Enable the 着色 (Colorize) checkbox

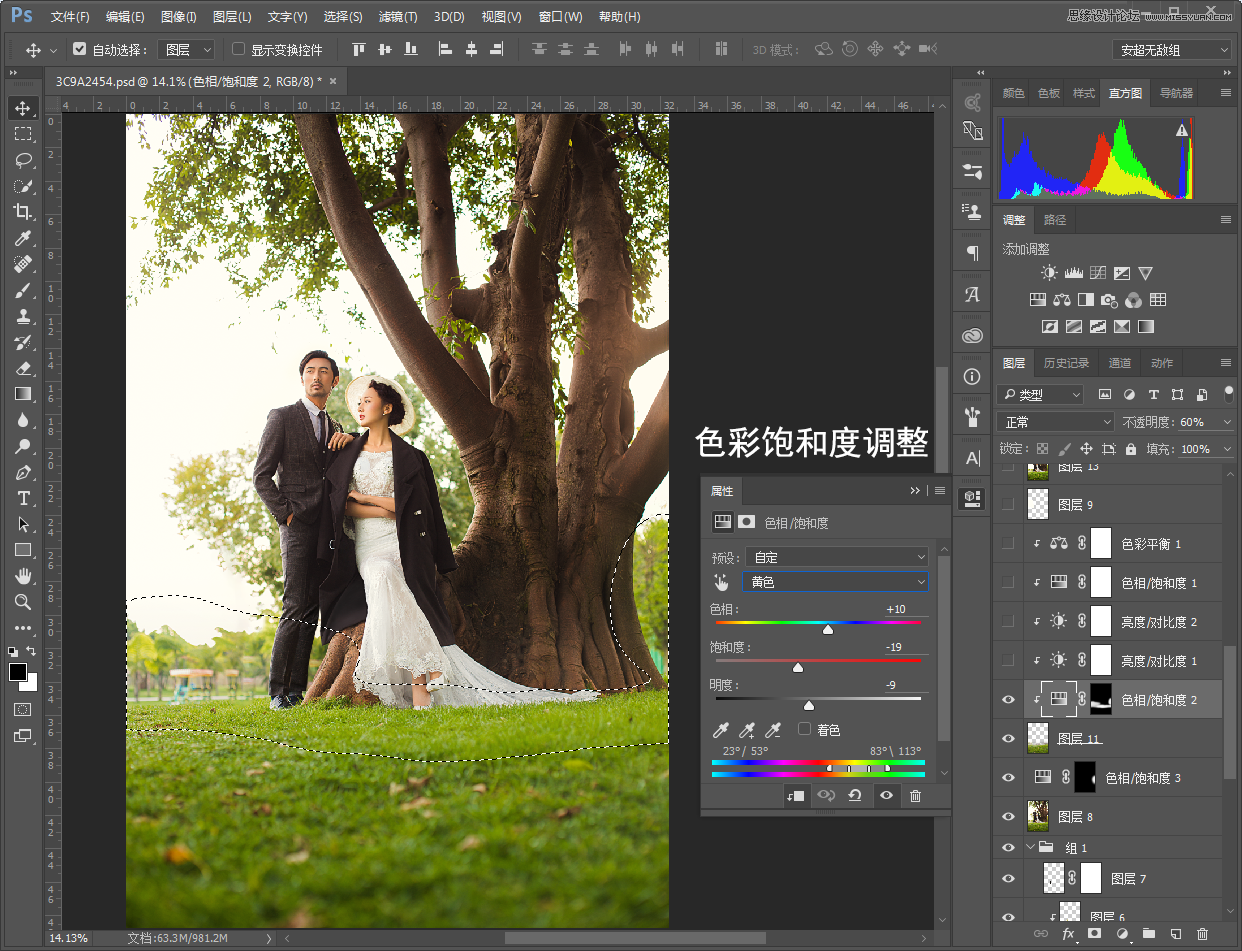pyautogui.click(x=805, y=730)
